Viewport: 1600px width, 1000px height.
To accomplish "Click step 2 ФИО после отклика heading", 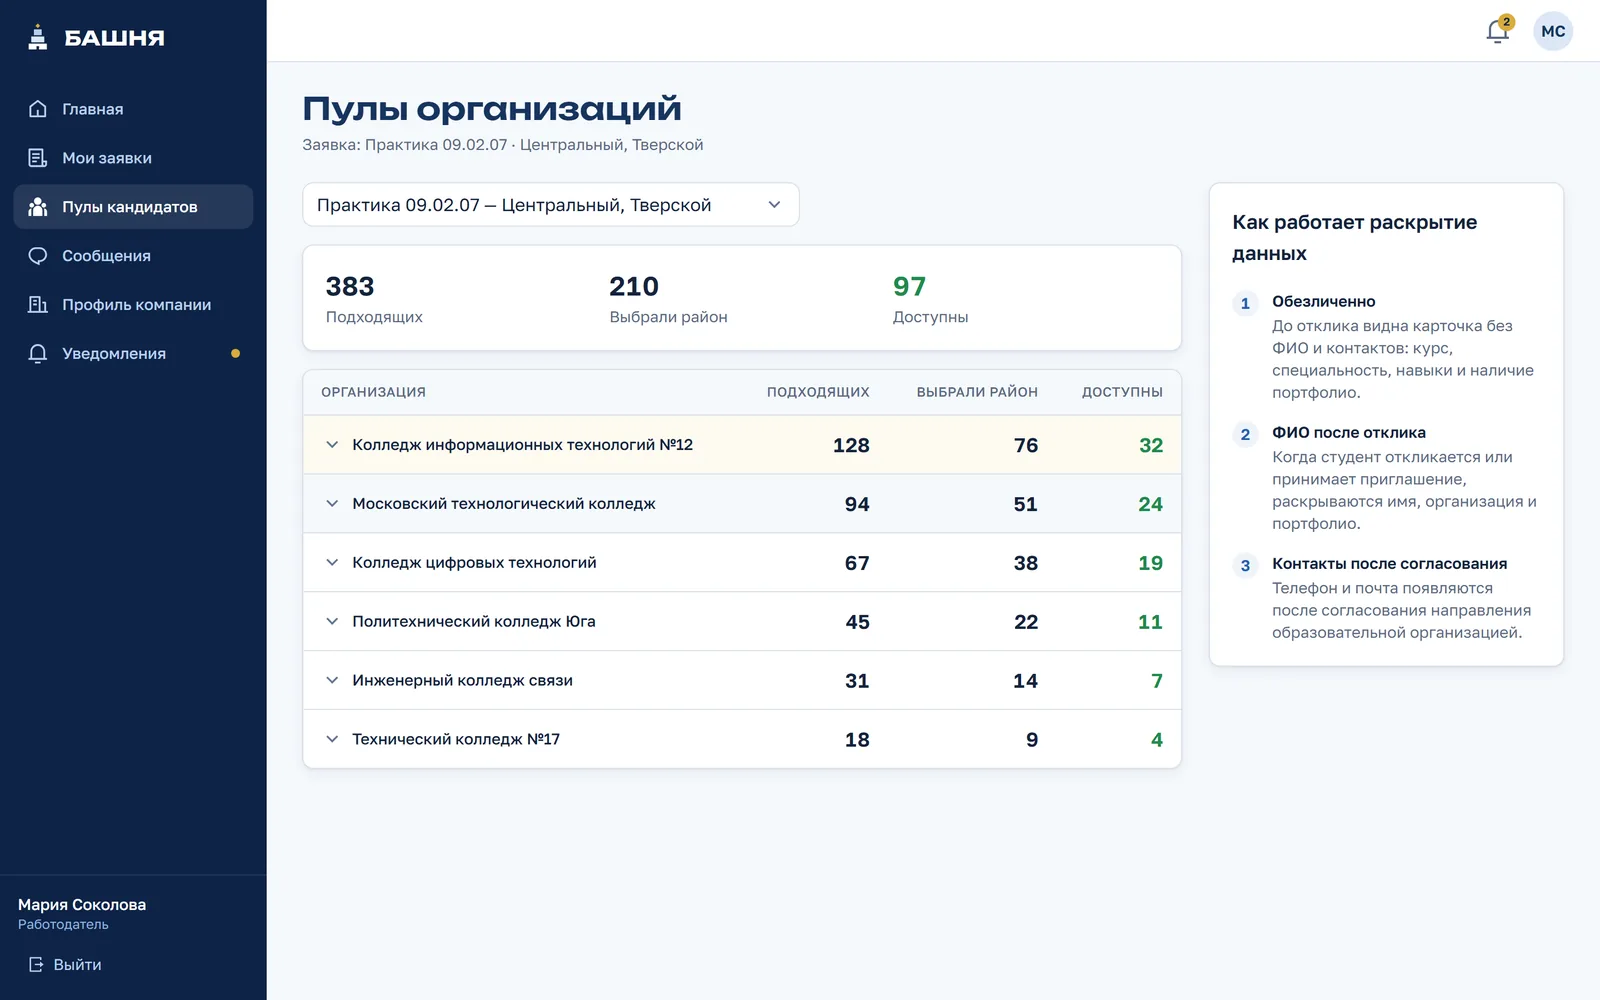I will (x=1349, y=433).
